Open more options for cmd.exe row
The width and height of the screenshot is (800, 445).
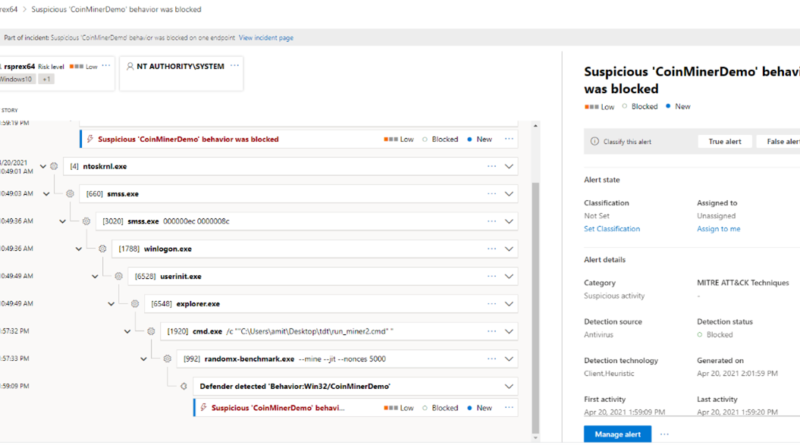click(x=491, y=332)
